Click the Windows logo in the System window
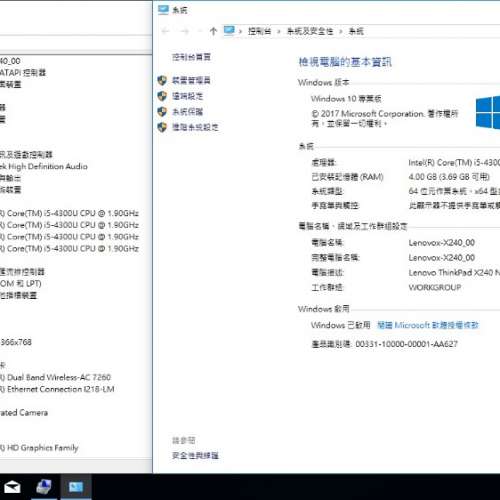500x500 pixels. tap(488, 113)
